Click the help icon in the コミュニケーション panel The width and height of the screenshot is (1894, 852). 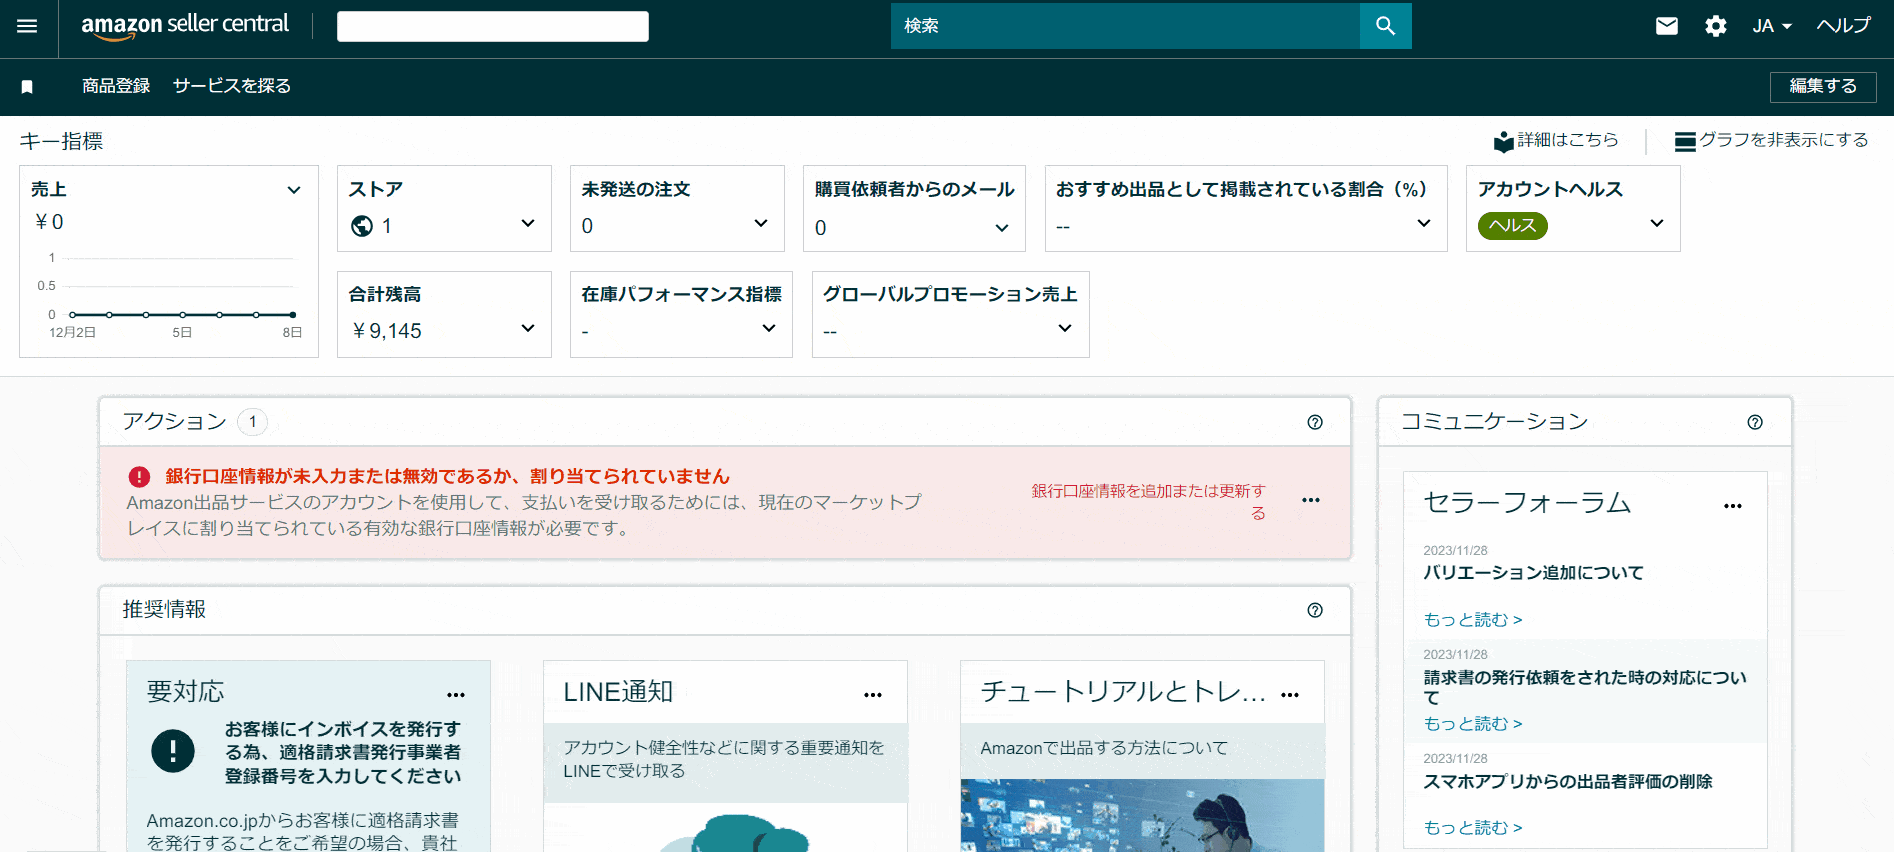1754,422
